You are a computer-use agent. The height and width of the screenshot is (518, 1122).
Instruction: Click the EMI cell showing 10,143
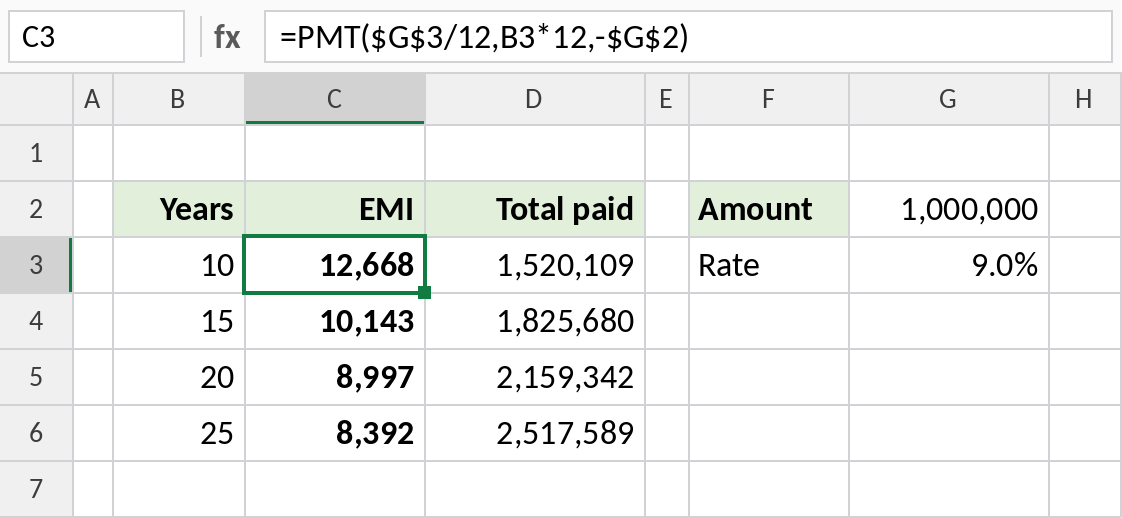(x=335, y=321)
